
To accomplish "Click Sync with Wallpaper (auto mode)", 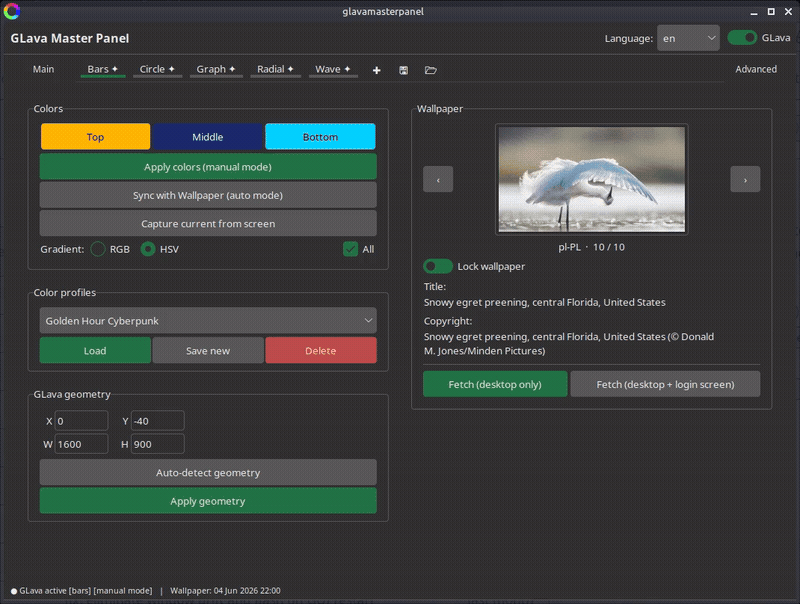I will click(208, 195).
